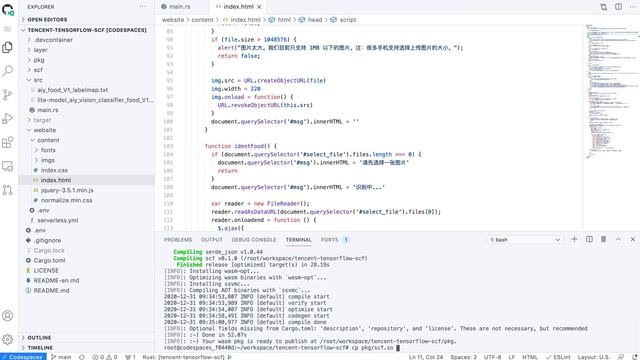Open the Extensions view
This screenshot has width=640, height=360.
click(x=7, y=142)
